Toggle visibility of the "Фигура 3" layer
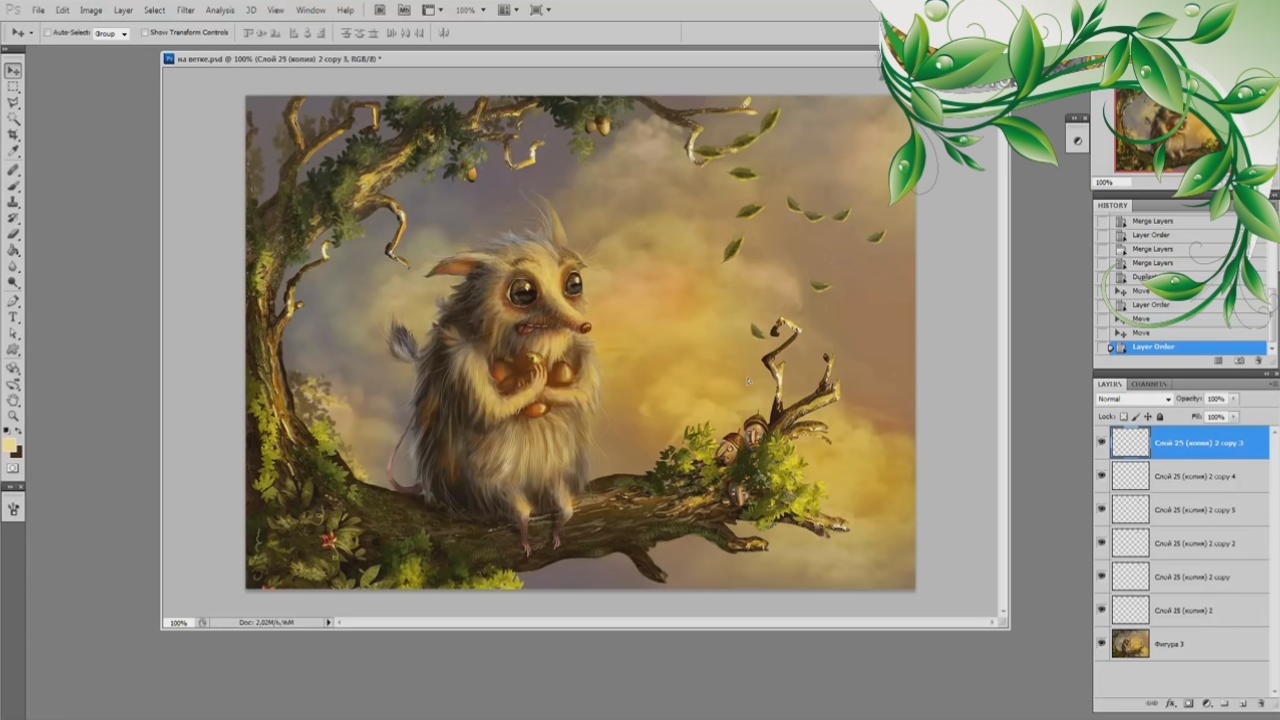1280x720 pixels. [x=1102, y=643]
